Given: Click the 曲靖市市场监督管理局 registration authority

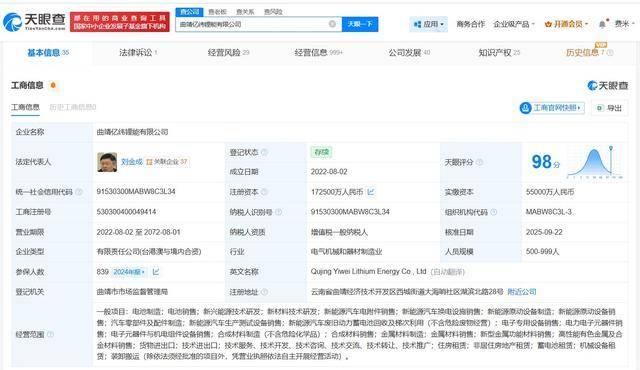Looking at the screenshot, I should pyautogui.click(x=132, y=292).
